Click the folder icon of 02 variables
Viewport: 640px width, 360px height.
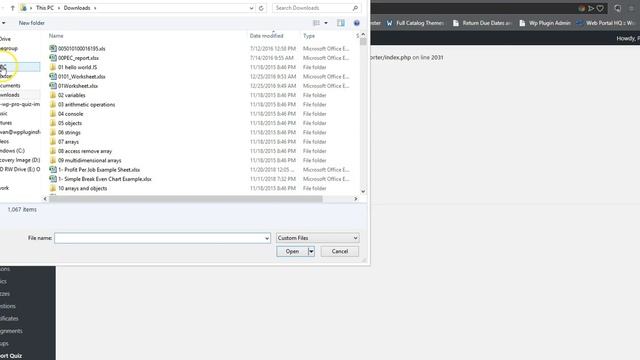53,95
